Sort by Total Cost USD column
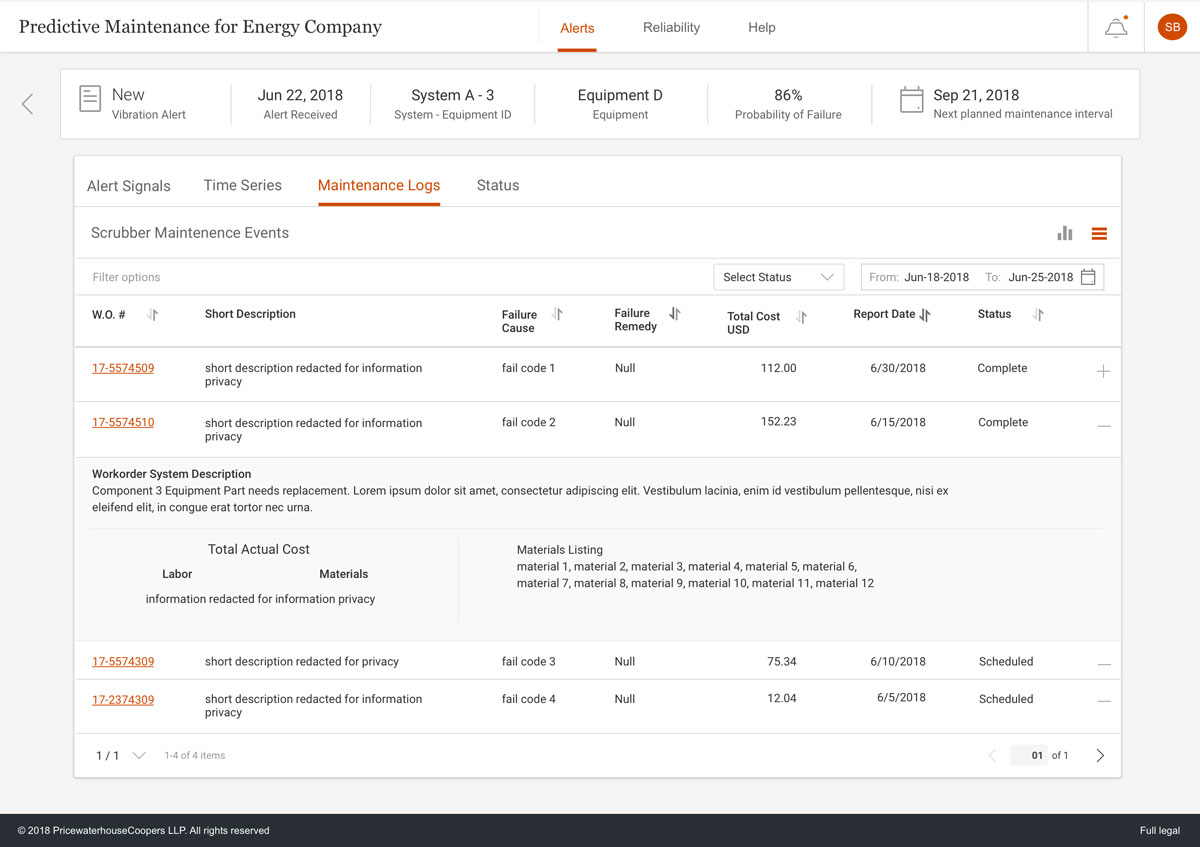Viewport: 1200px width, 847px height. pyautogui.click(x=801, y=317)
